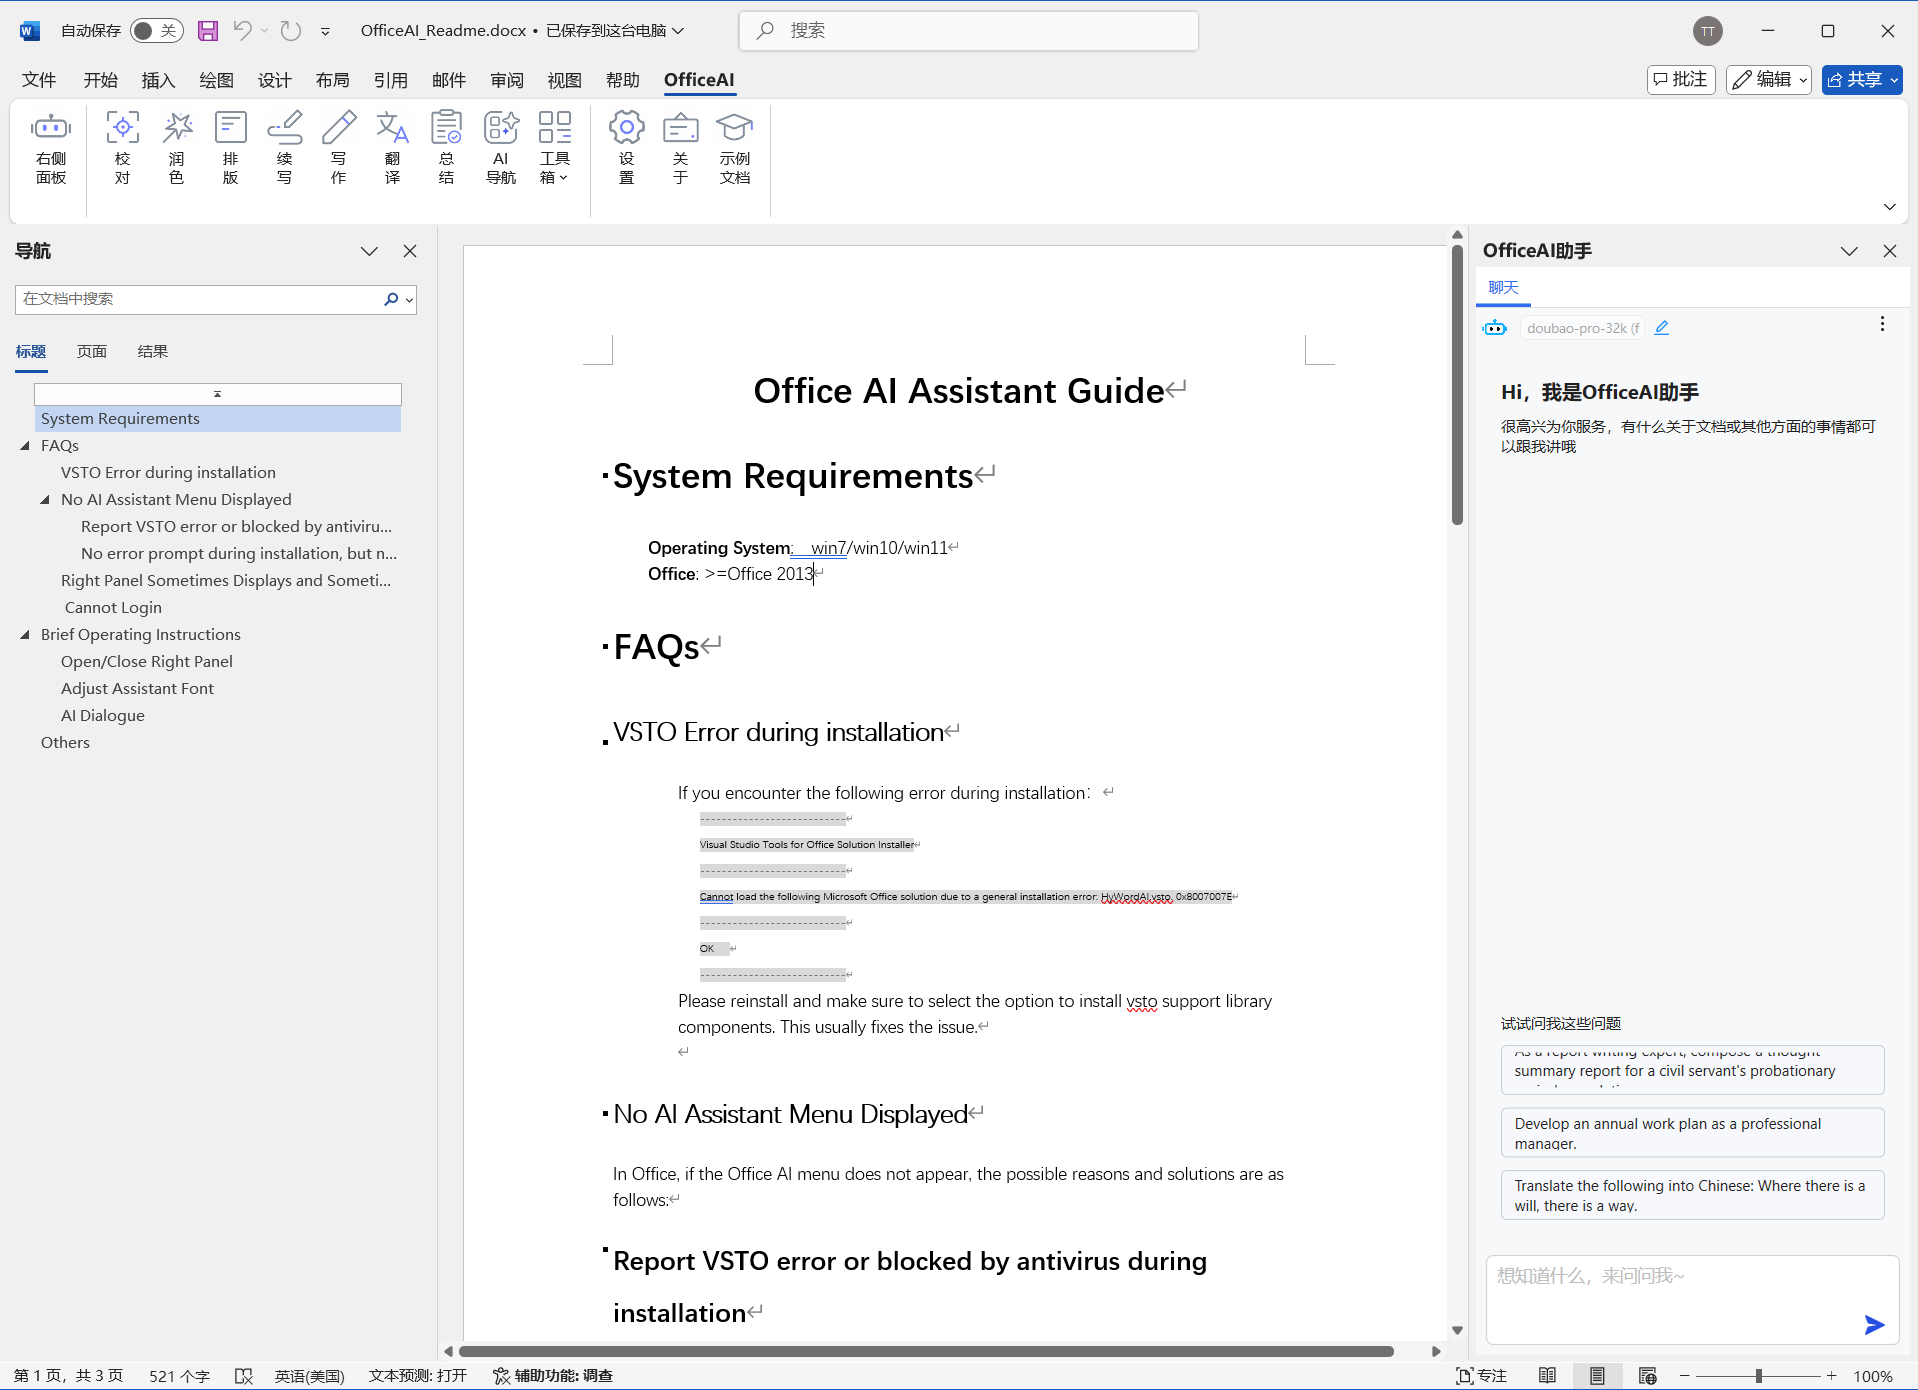Send the chat message with arrow icon

(1873, 1325)
